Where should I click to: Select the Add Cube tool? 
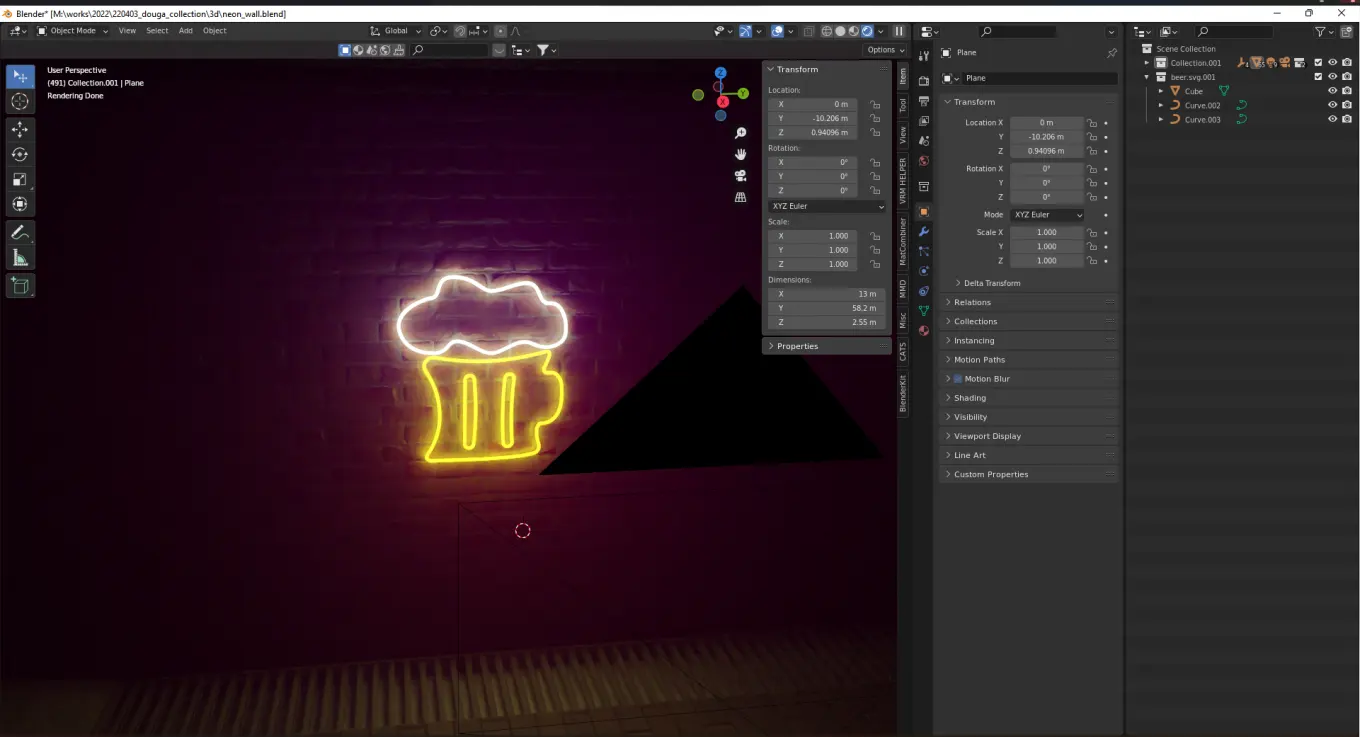tap(20, 286)
